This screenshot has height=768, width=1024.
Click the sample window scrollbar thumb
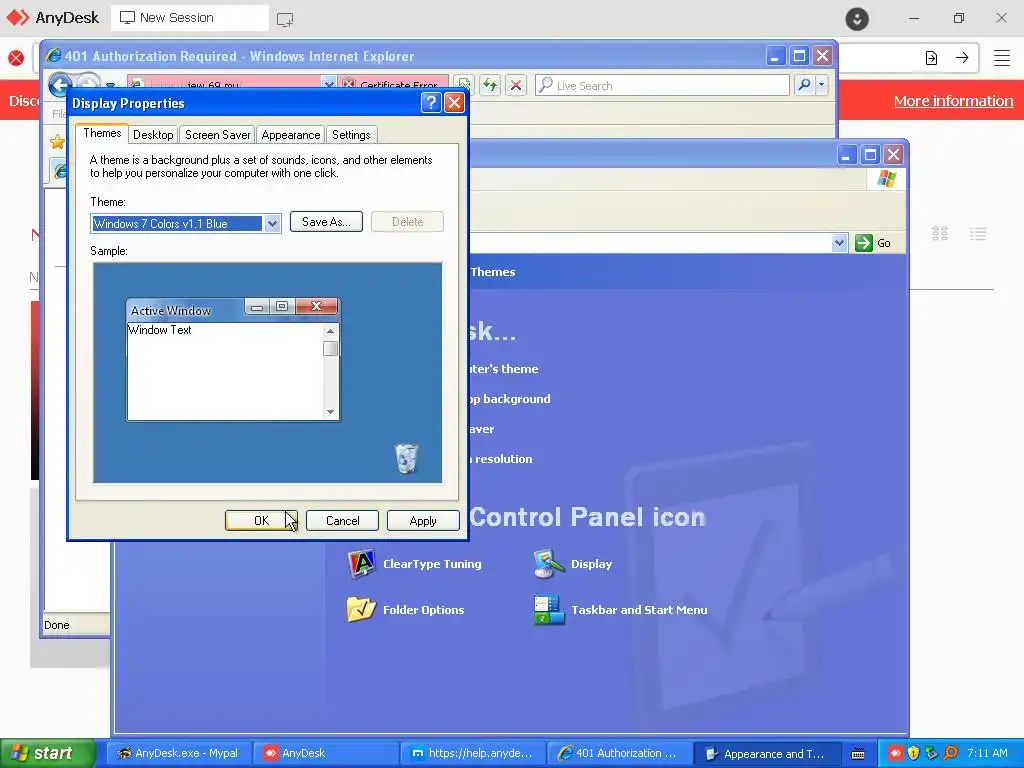click(x=330, y=348)
